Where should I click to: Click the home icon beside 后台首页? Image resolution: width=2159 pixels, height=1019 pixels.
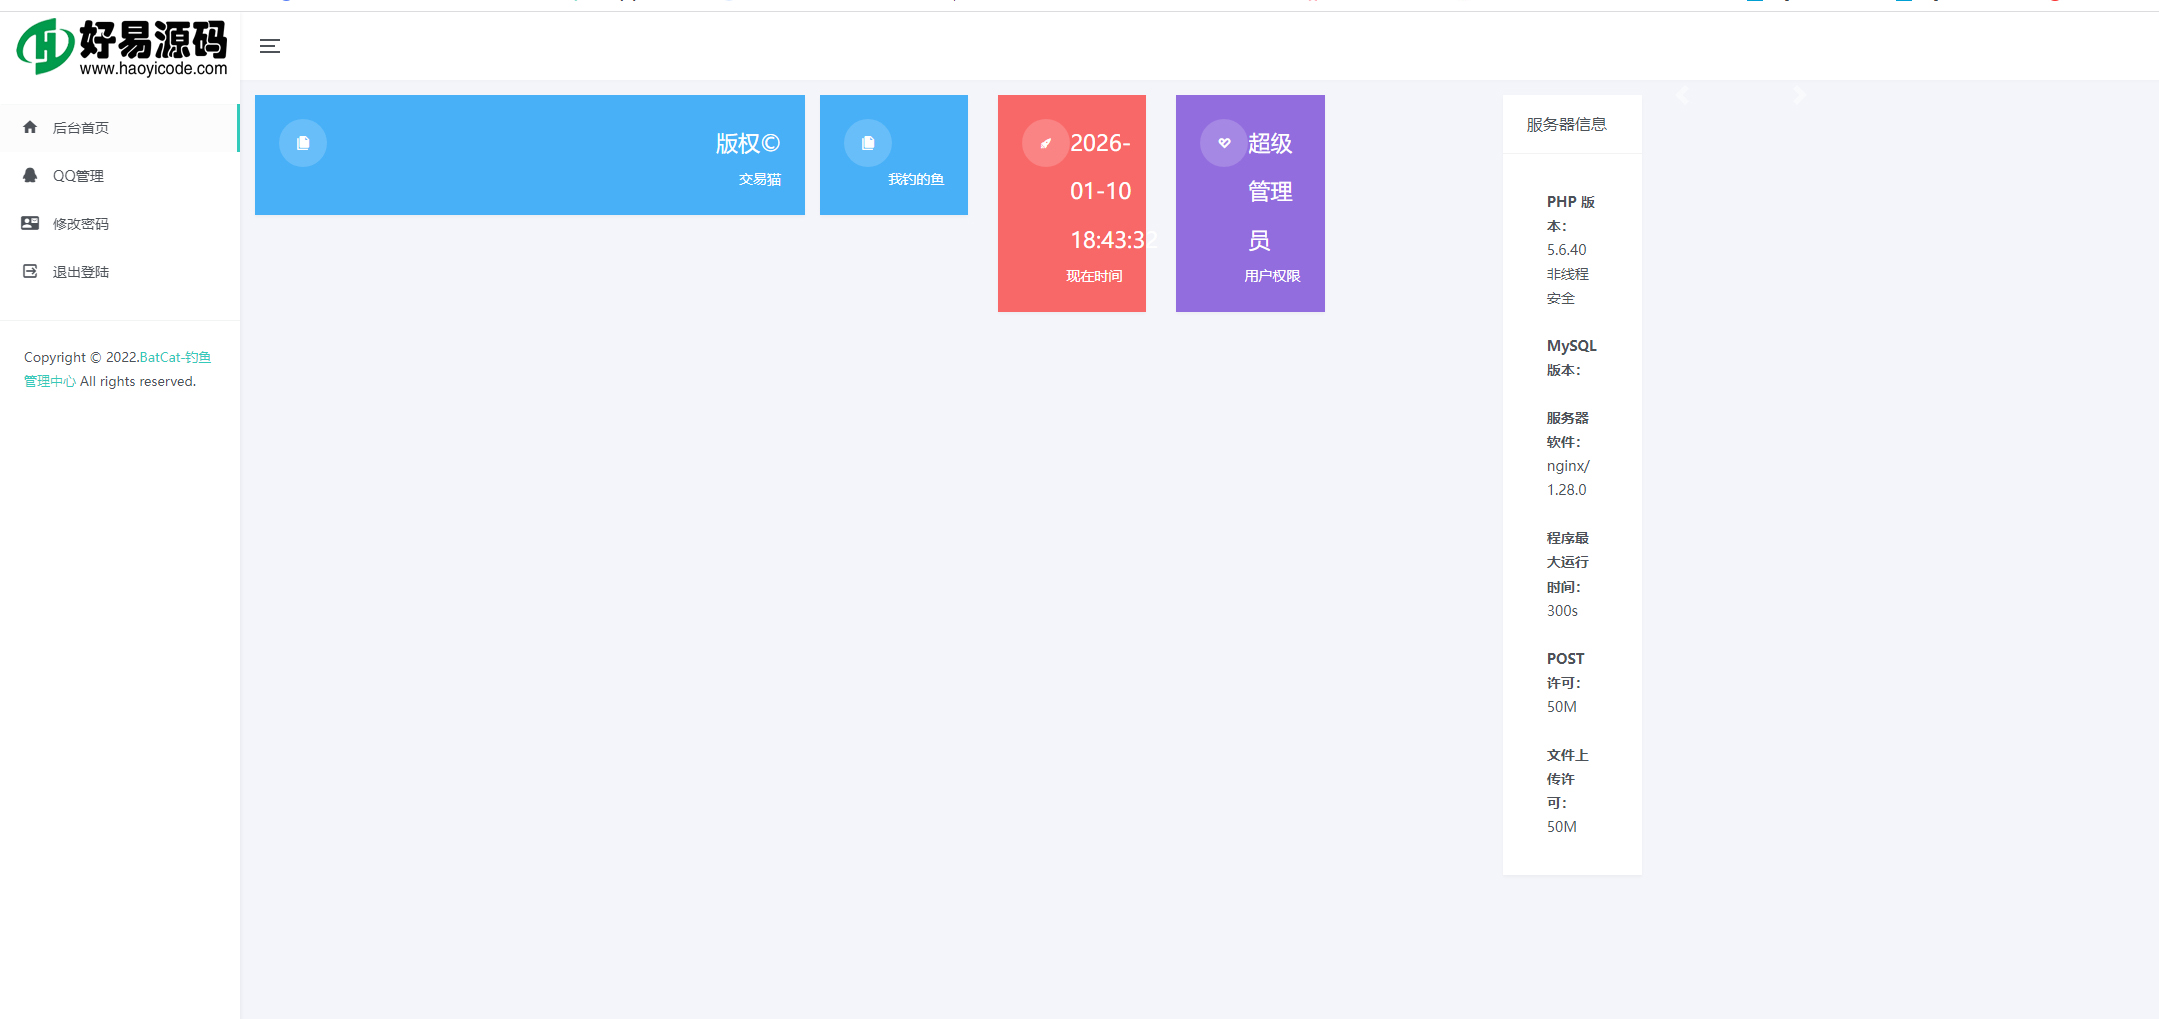click(x=30, y=127)
